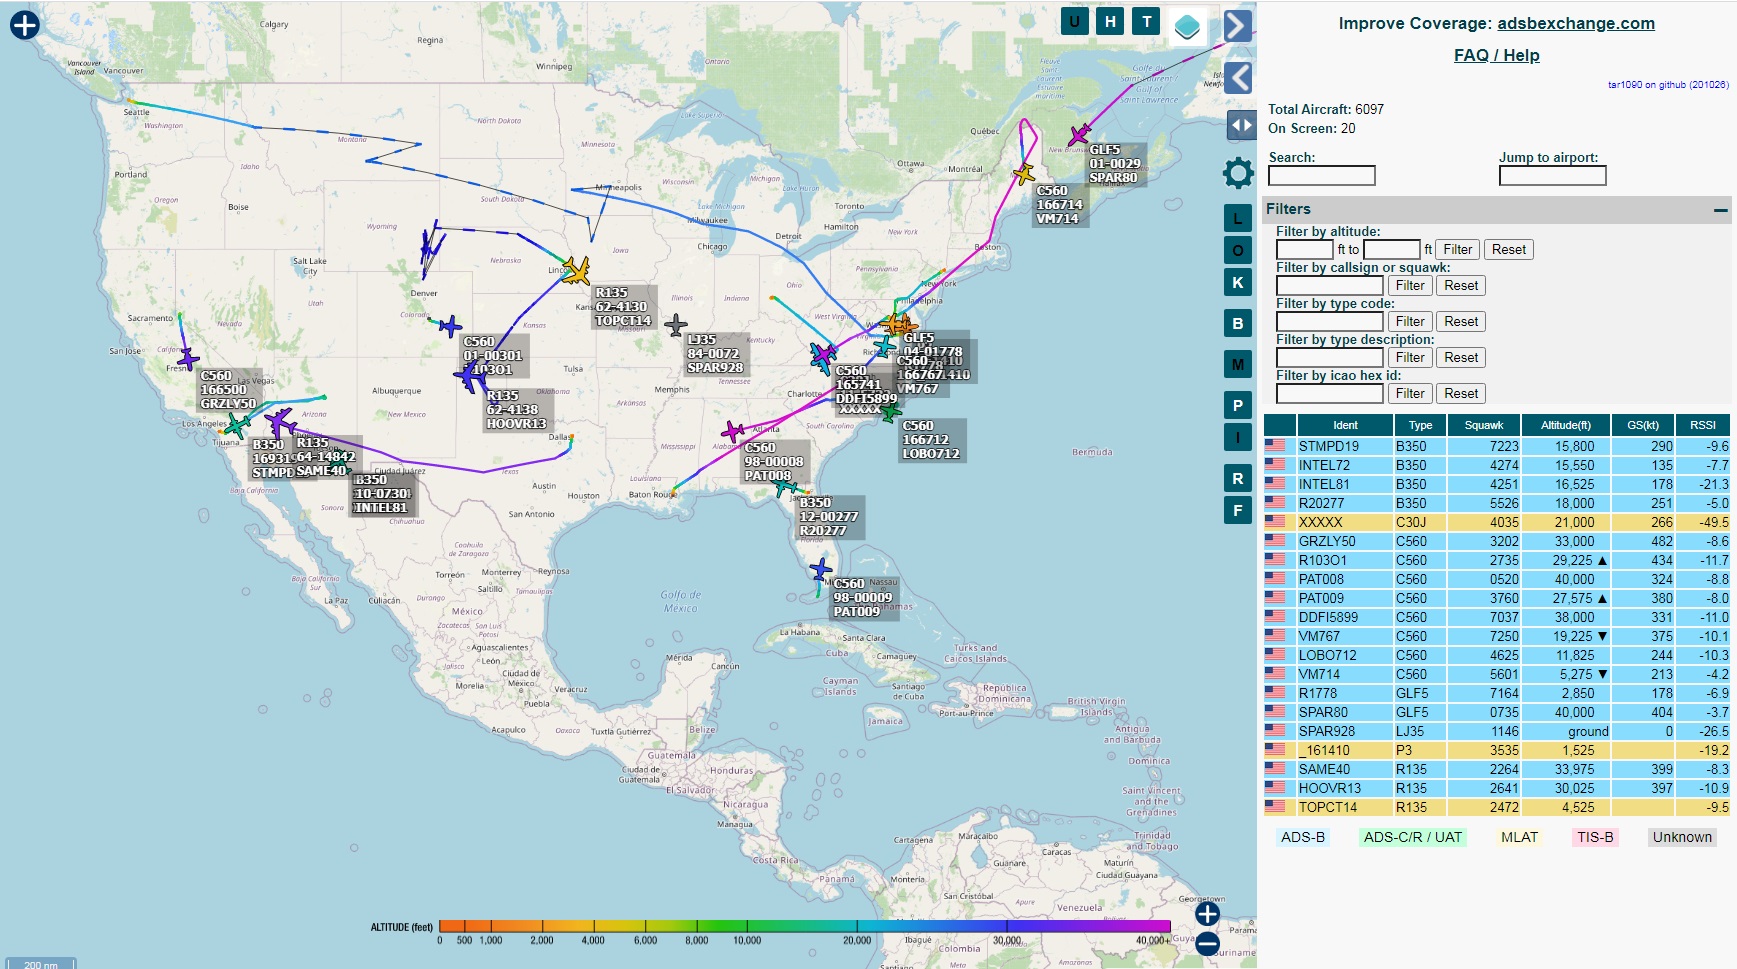
Task: Collapse the Filters section with minus icon
Action: (1720, 210)
